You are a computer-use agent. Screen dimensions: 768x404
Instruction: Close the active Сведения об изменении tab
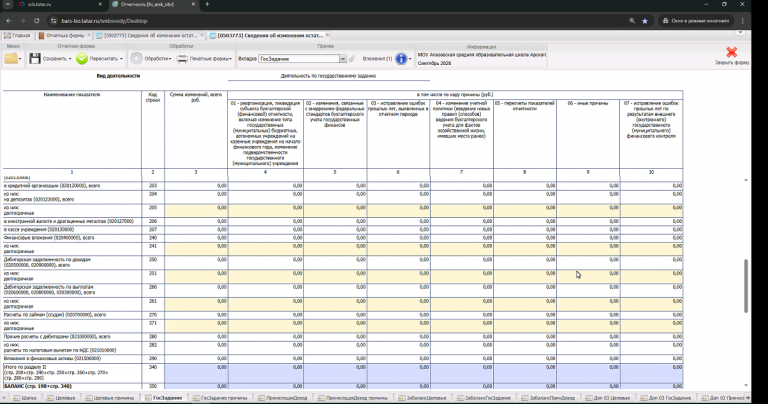click(327, 35)
